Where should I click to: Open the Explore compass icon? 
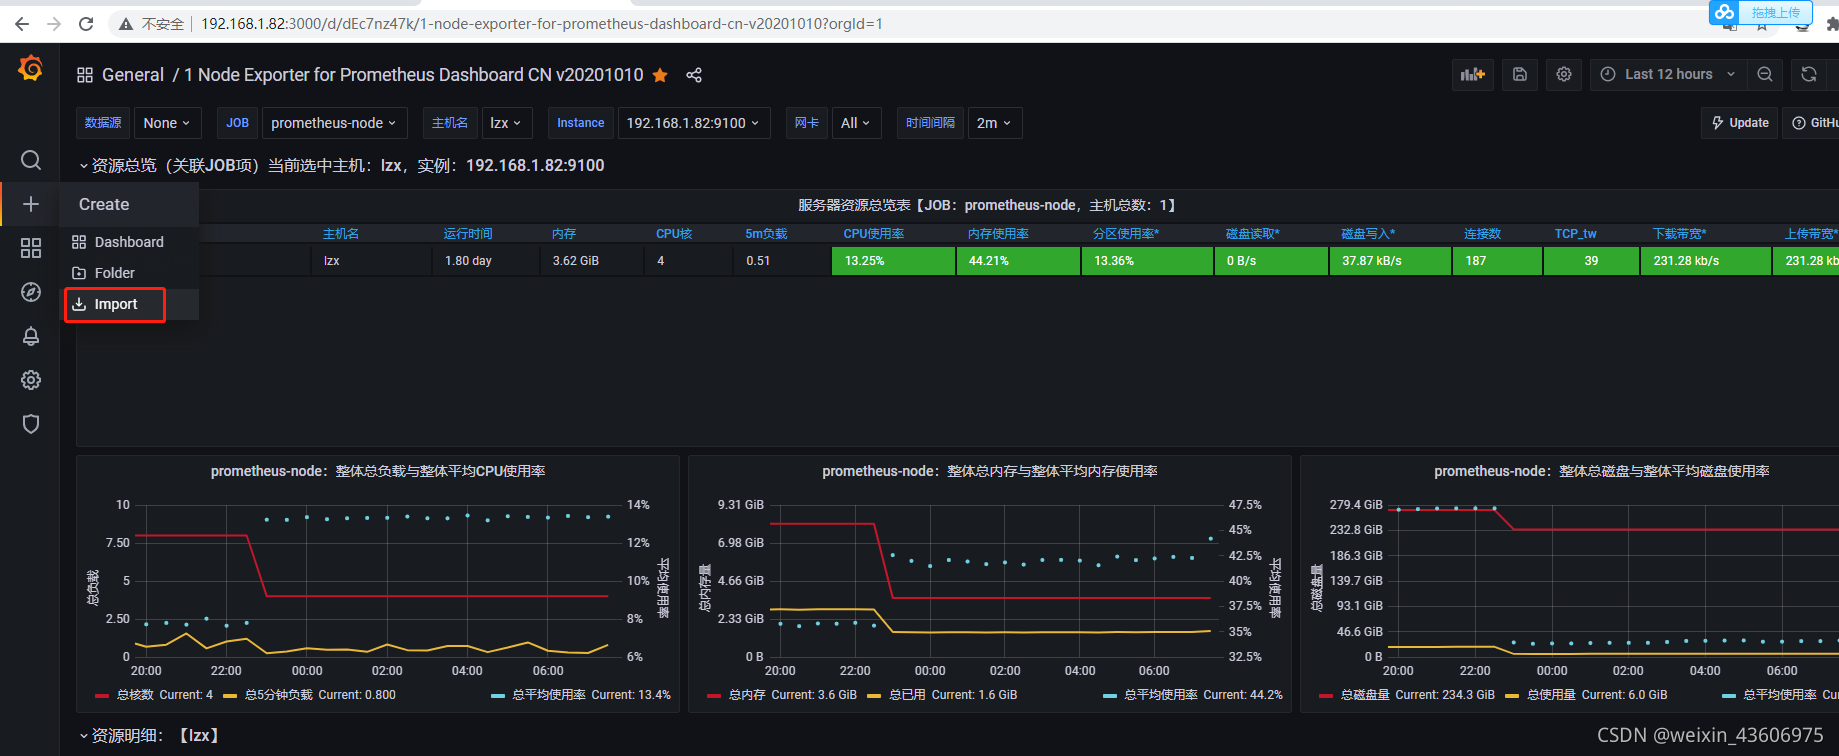31,292
